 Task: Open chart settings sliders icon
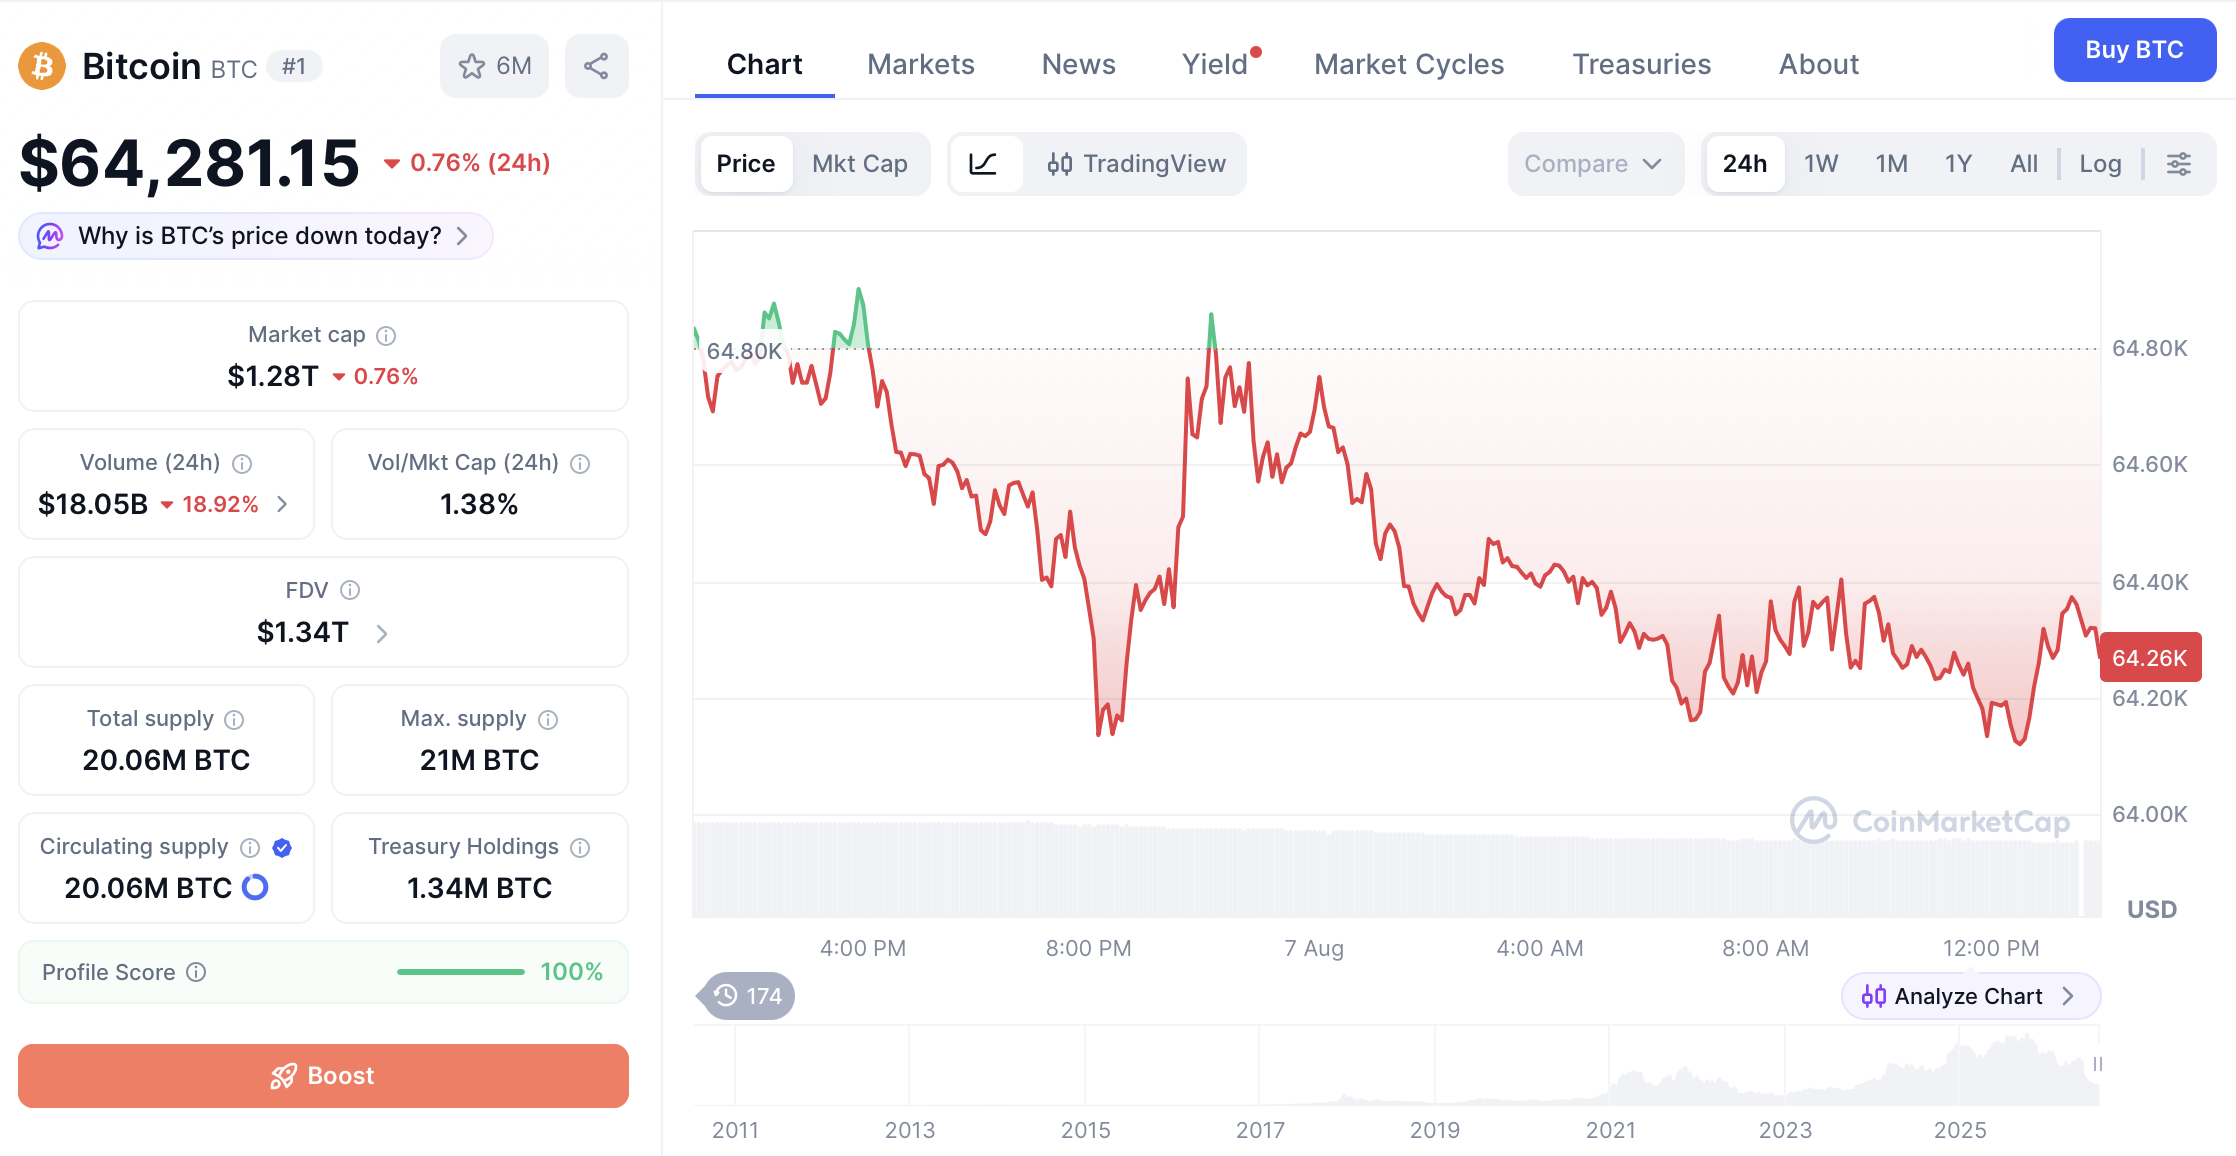2179,164
